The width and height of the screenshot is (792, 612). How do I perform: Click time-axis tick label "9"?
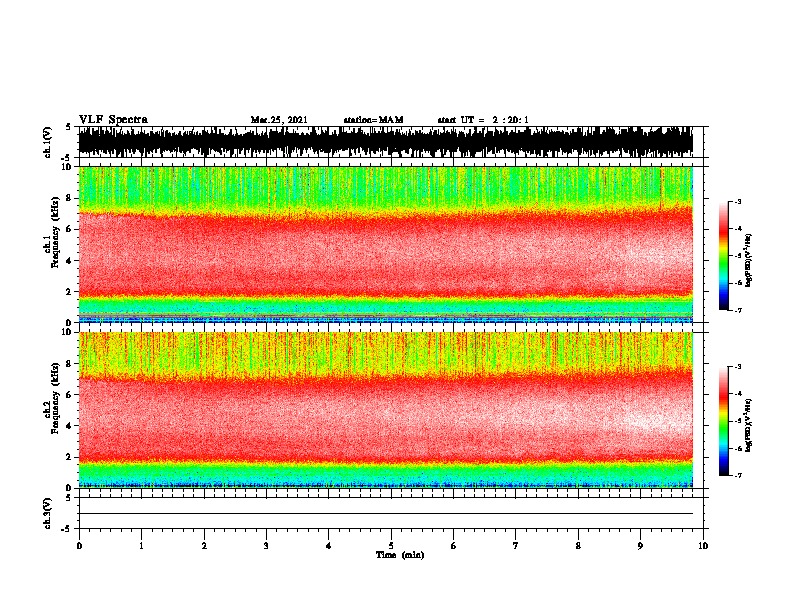pos(640,546)
